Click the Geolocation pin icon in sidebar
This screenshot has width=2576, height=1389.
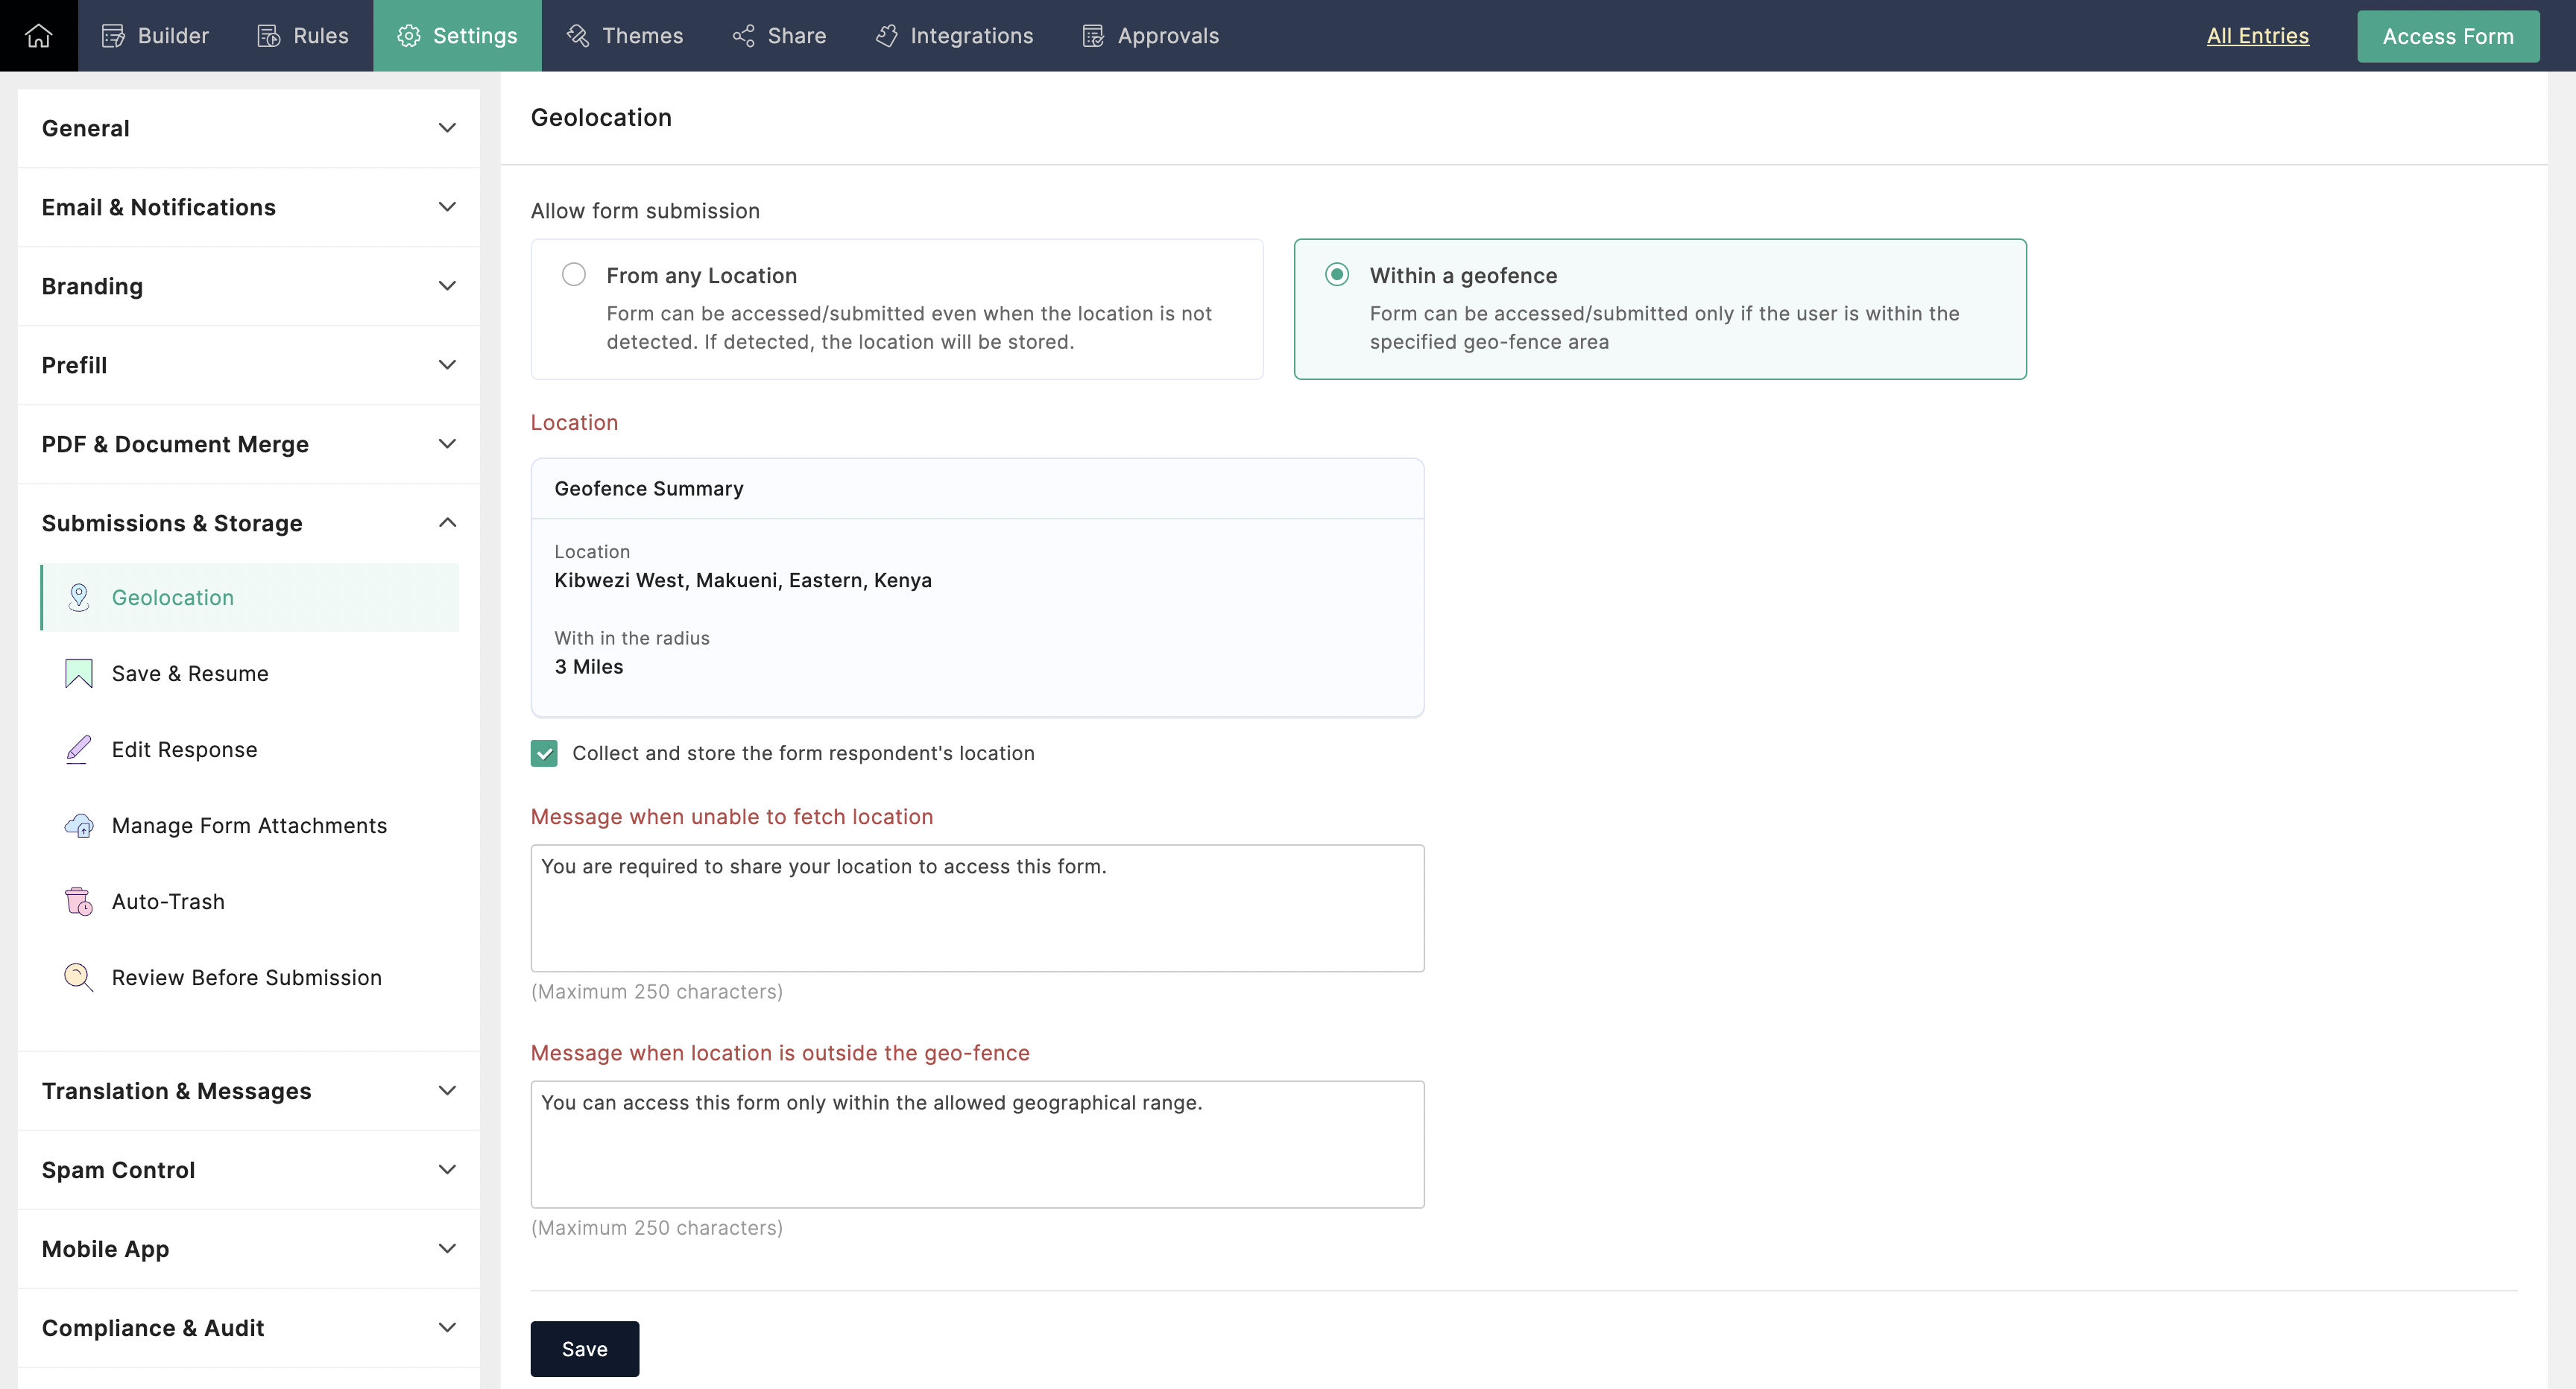(x=79, y=597)
